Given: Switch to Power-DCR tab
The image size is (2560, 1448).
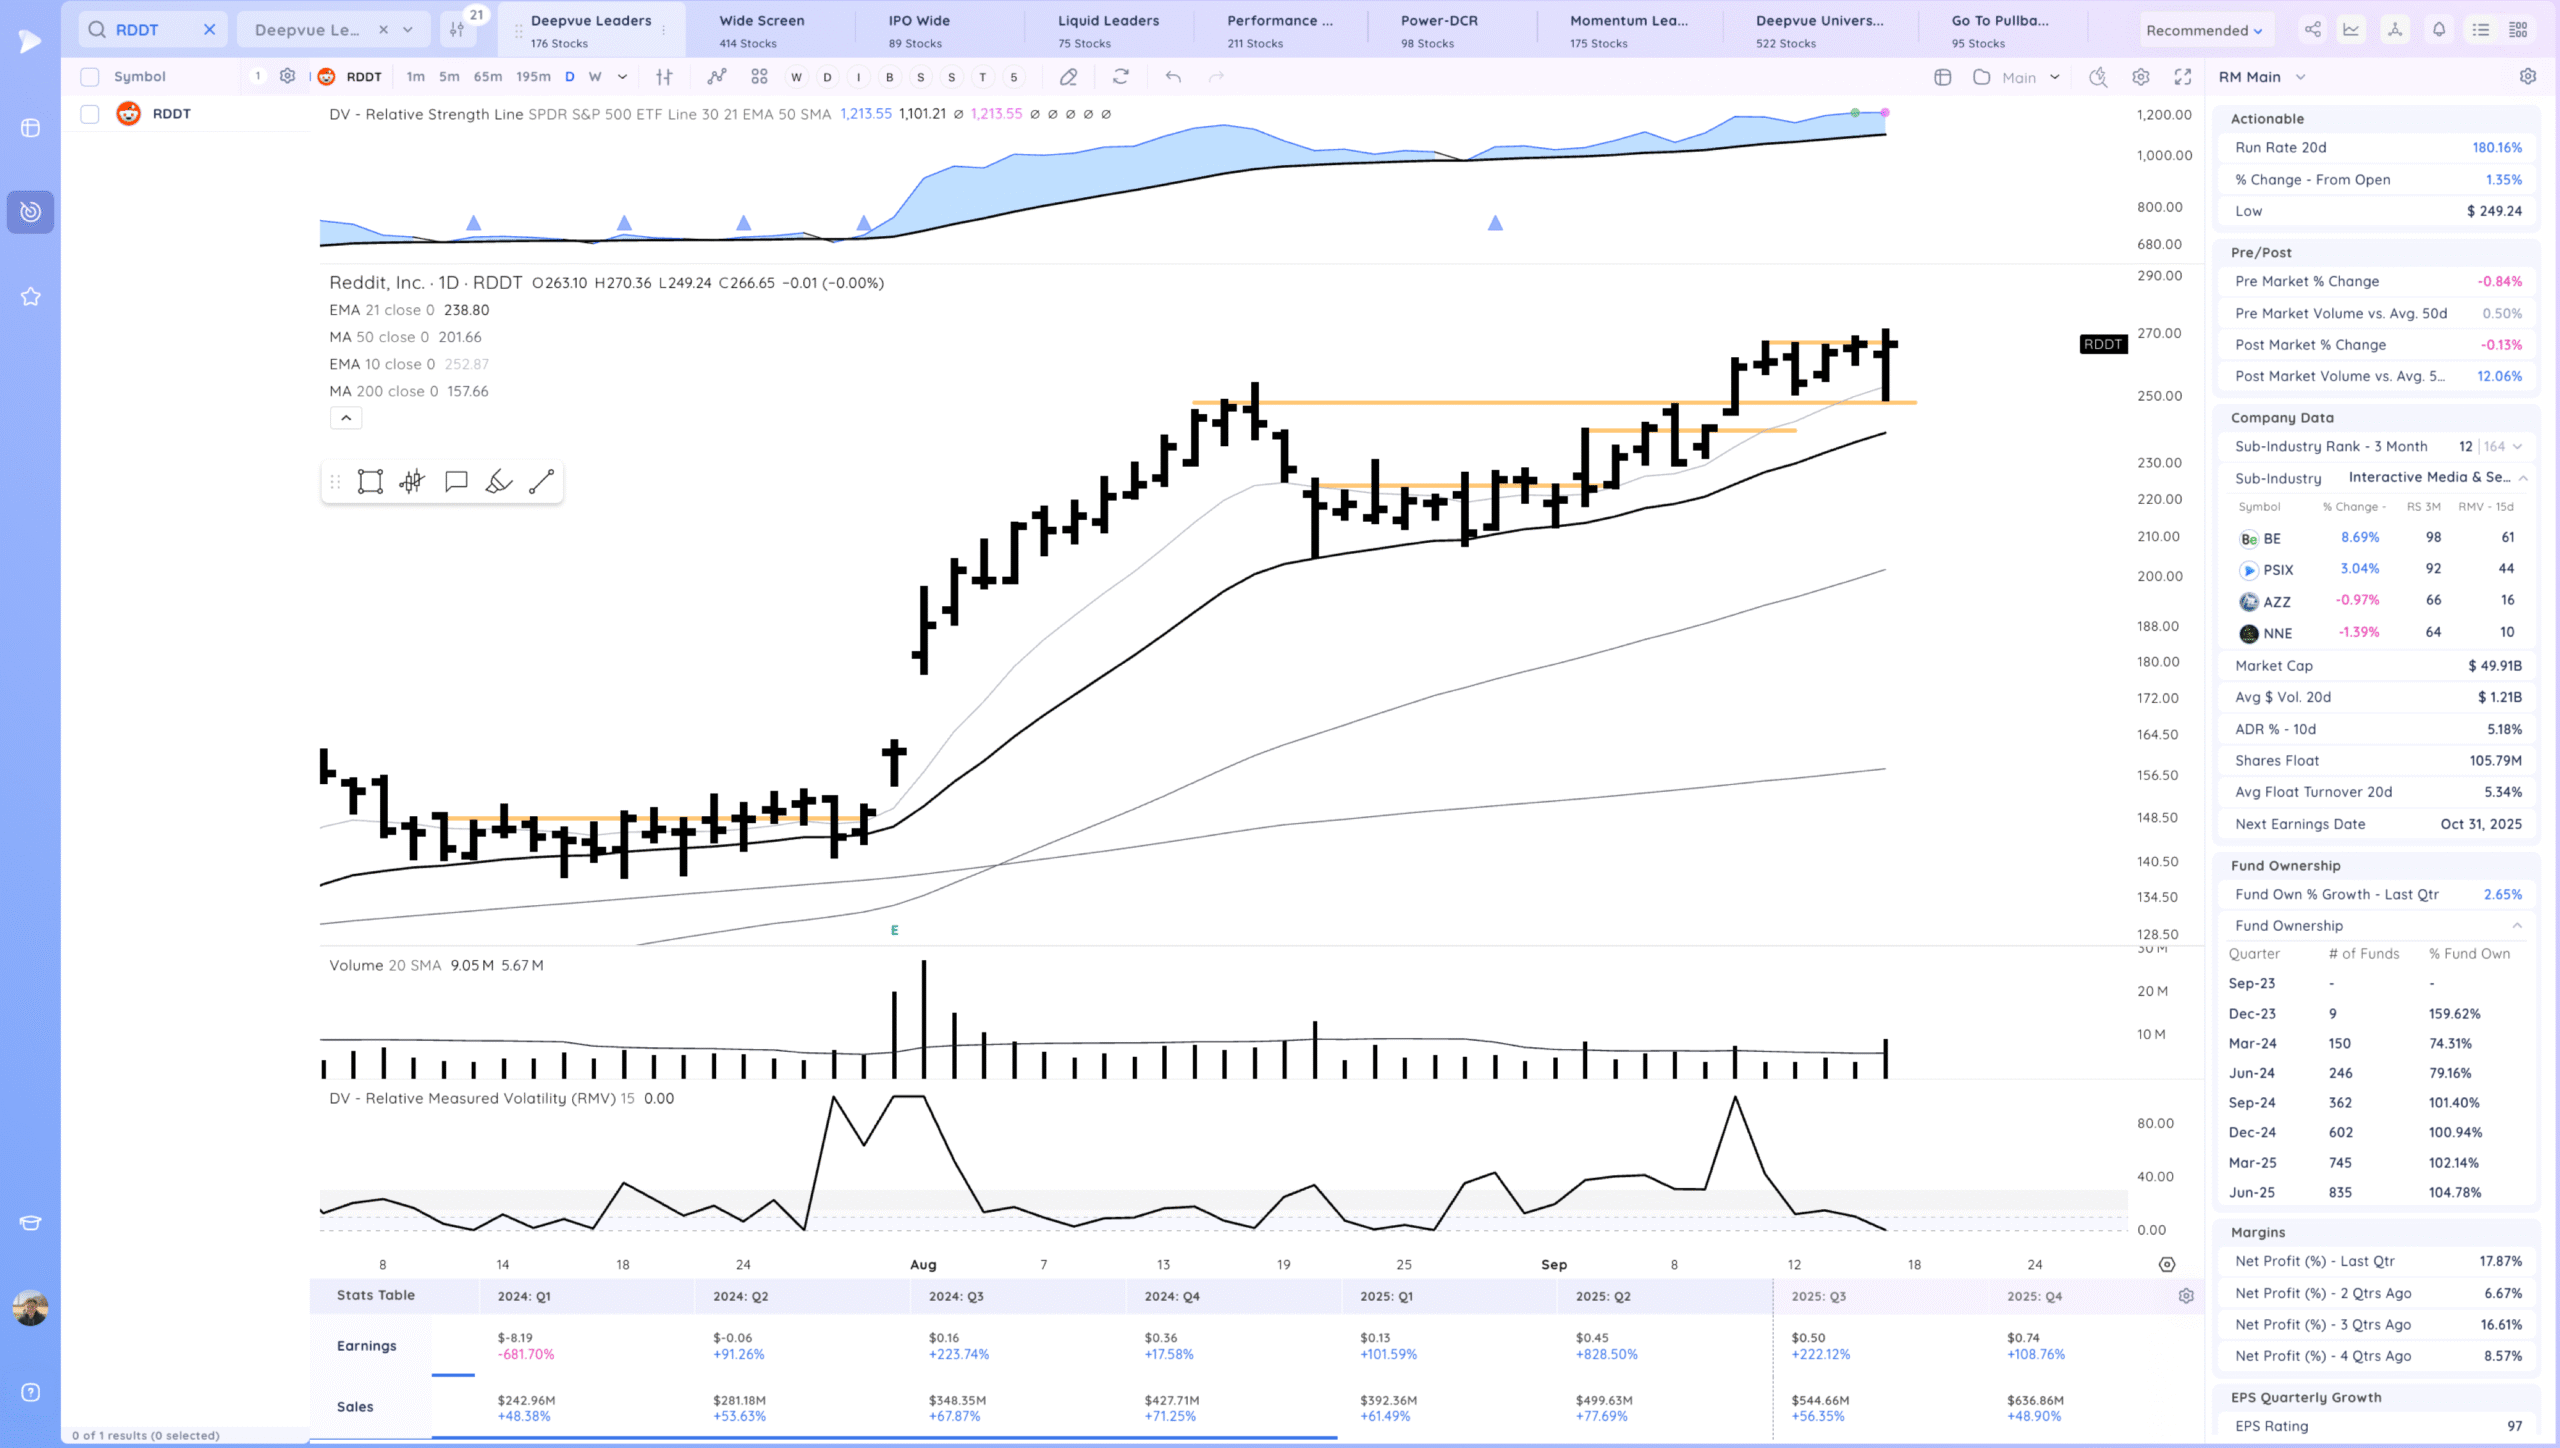Looking at the screenshot, I should click(x=1439, y=30).
